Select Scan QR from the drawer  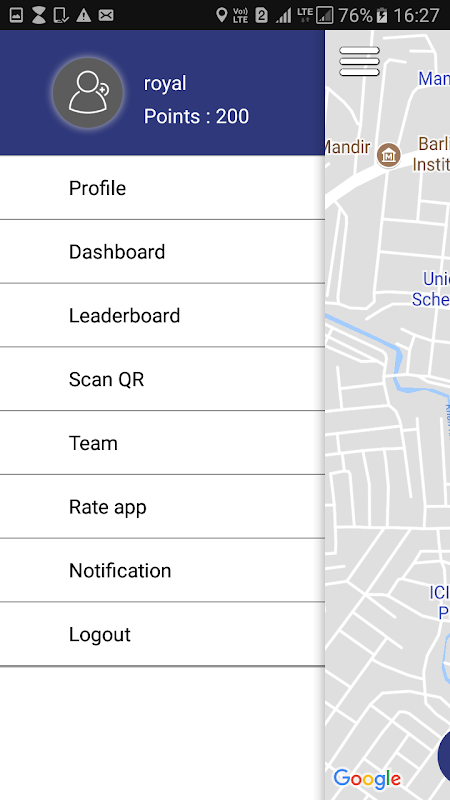[162, 379]
